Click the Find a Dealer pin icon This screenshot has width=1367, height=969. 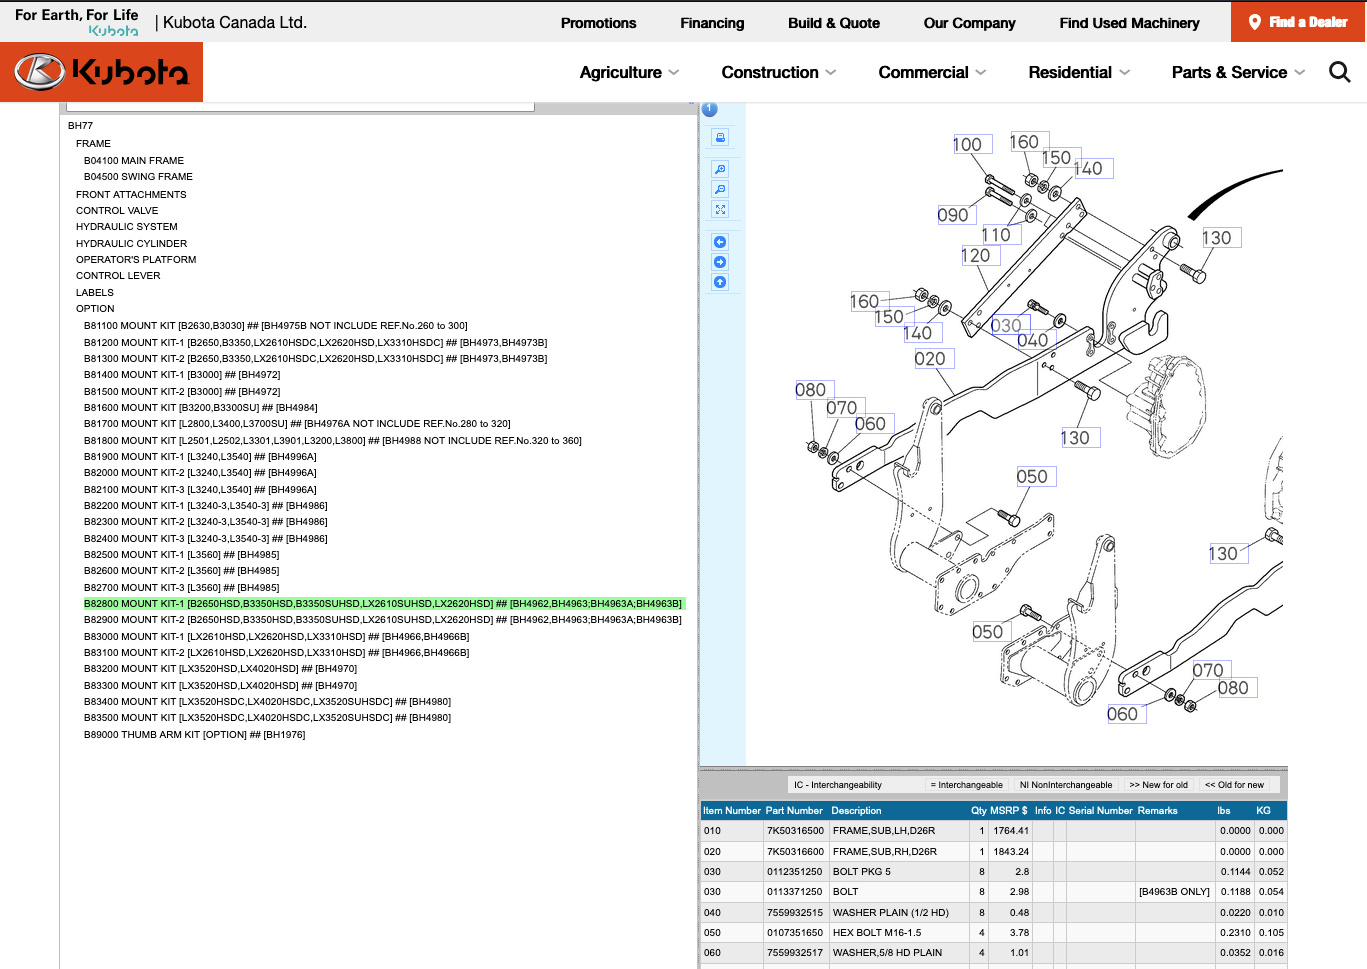pos(1255,22)
